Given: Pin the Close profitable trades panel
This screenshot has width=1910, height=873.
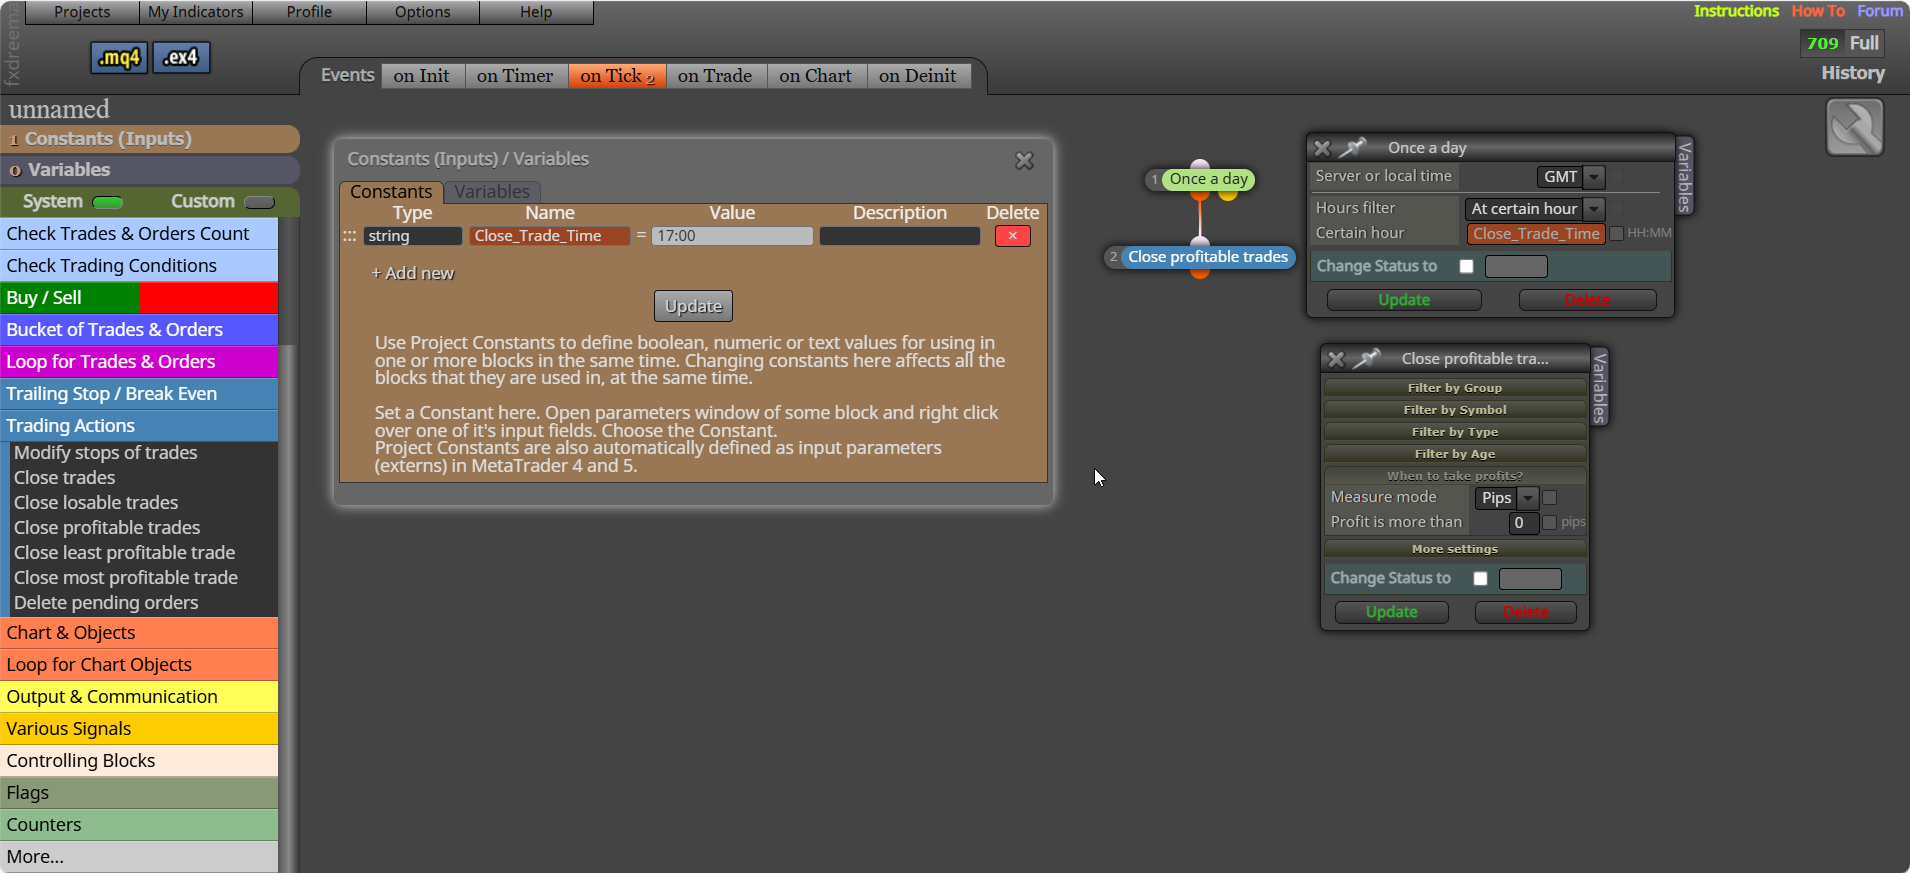Looking at the screenshot, I should pos(1367,358).
